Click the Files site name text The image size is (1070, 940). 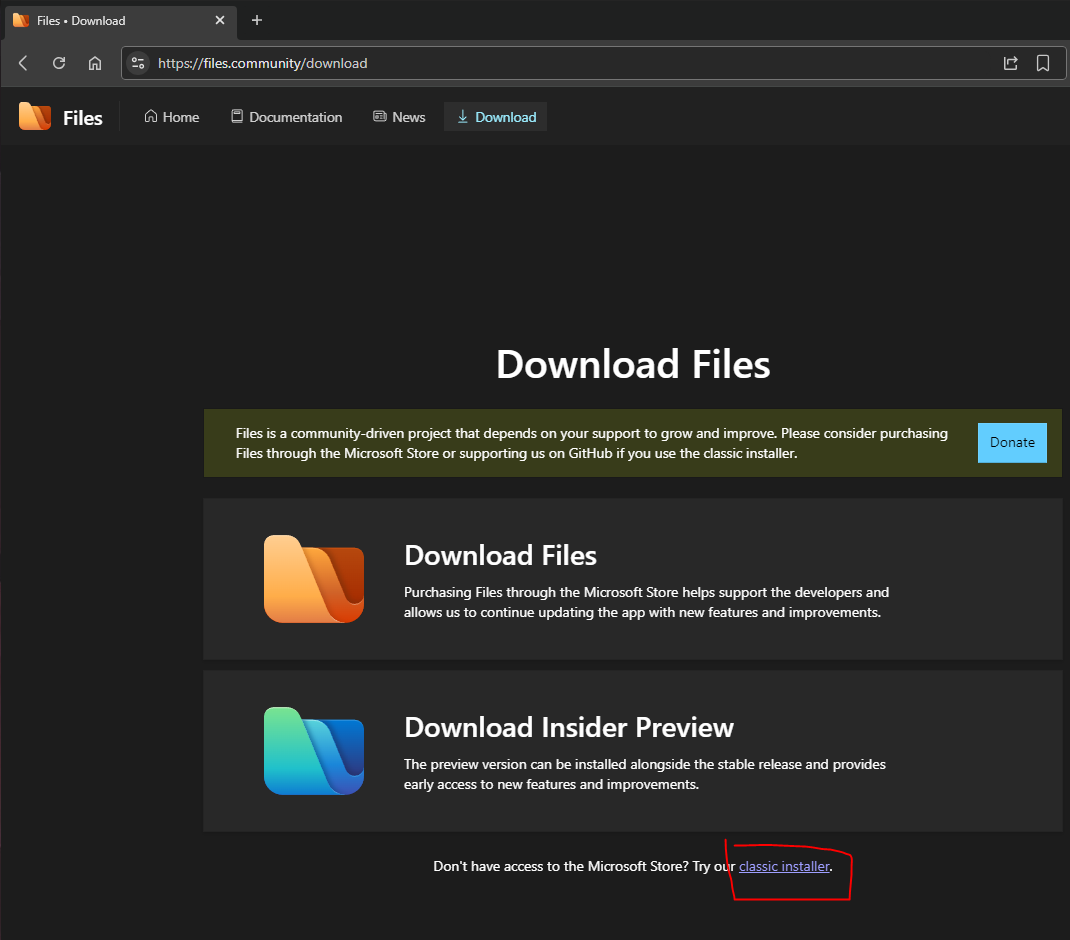pos(83,118)
